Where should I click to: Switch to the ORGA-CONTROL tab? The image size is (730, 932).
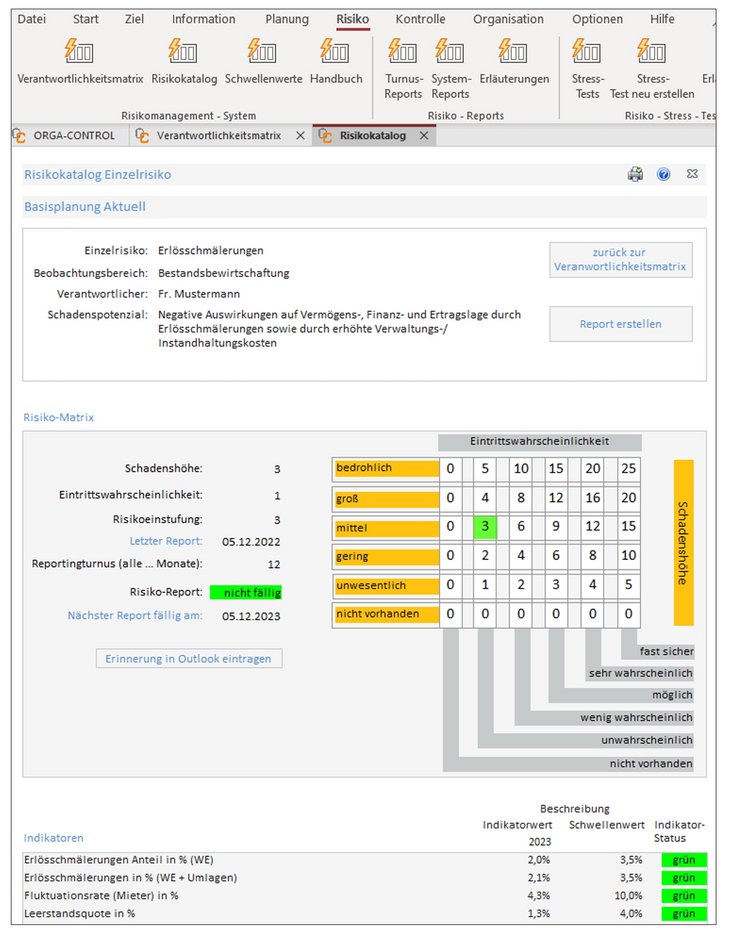72,135
